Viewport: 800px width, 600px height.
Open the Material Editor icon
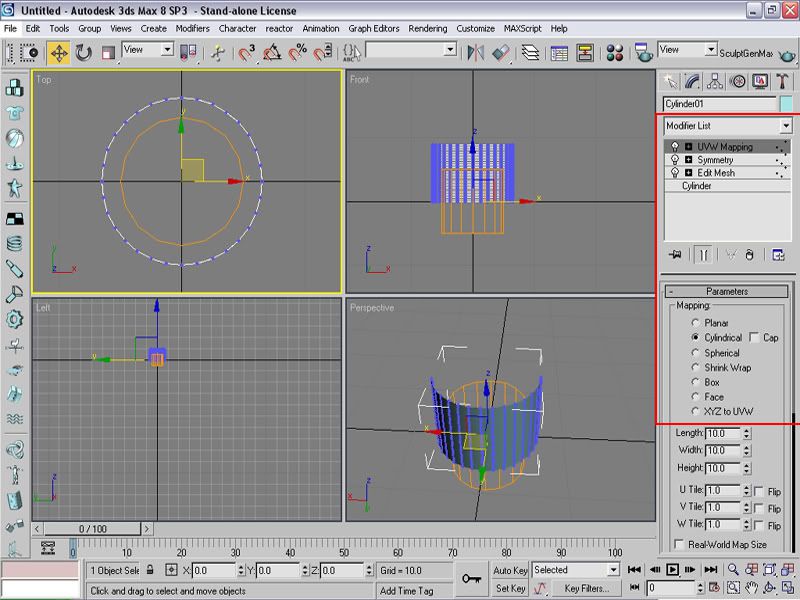(616, 53)
